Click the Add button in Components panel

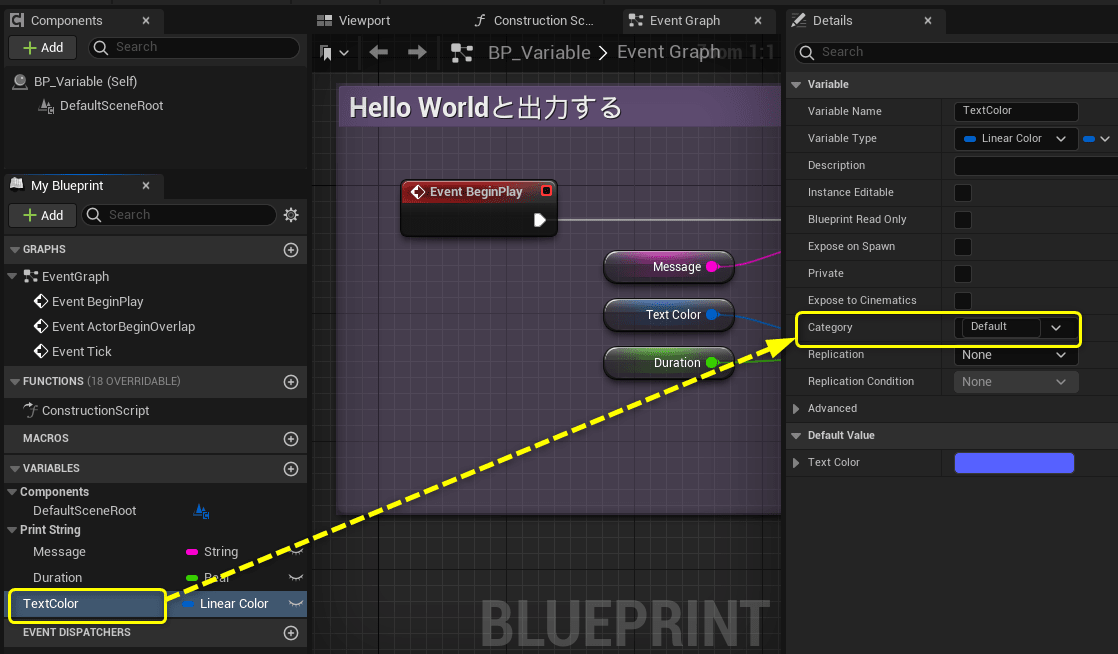(42, 47)
